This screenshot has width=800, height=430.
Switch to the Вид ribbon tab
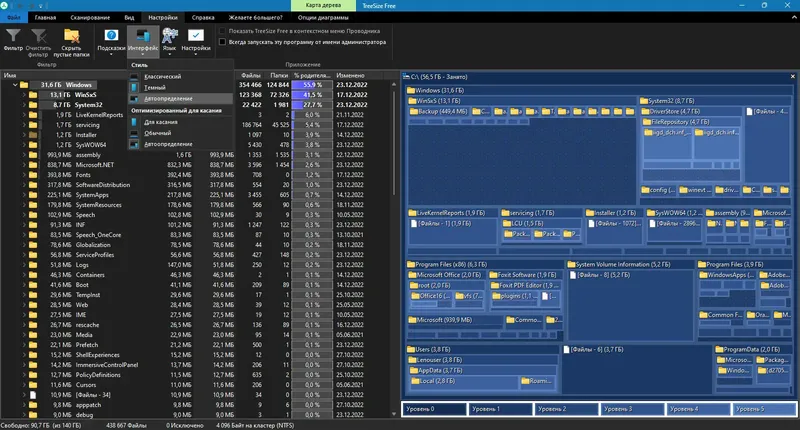tap(129, 17)
